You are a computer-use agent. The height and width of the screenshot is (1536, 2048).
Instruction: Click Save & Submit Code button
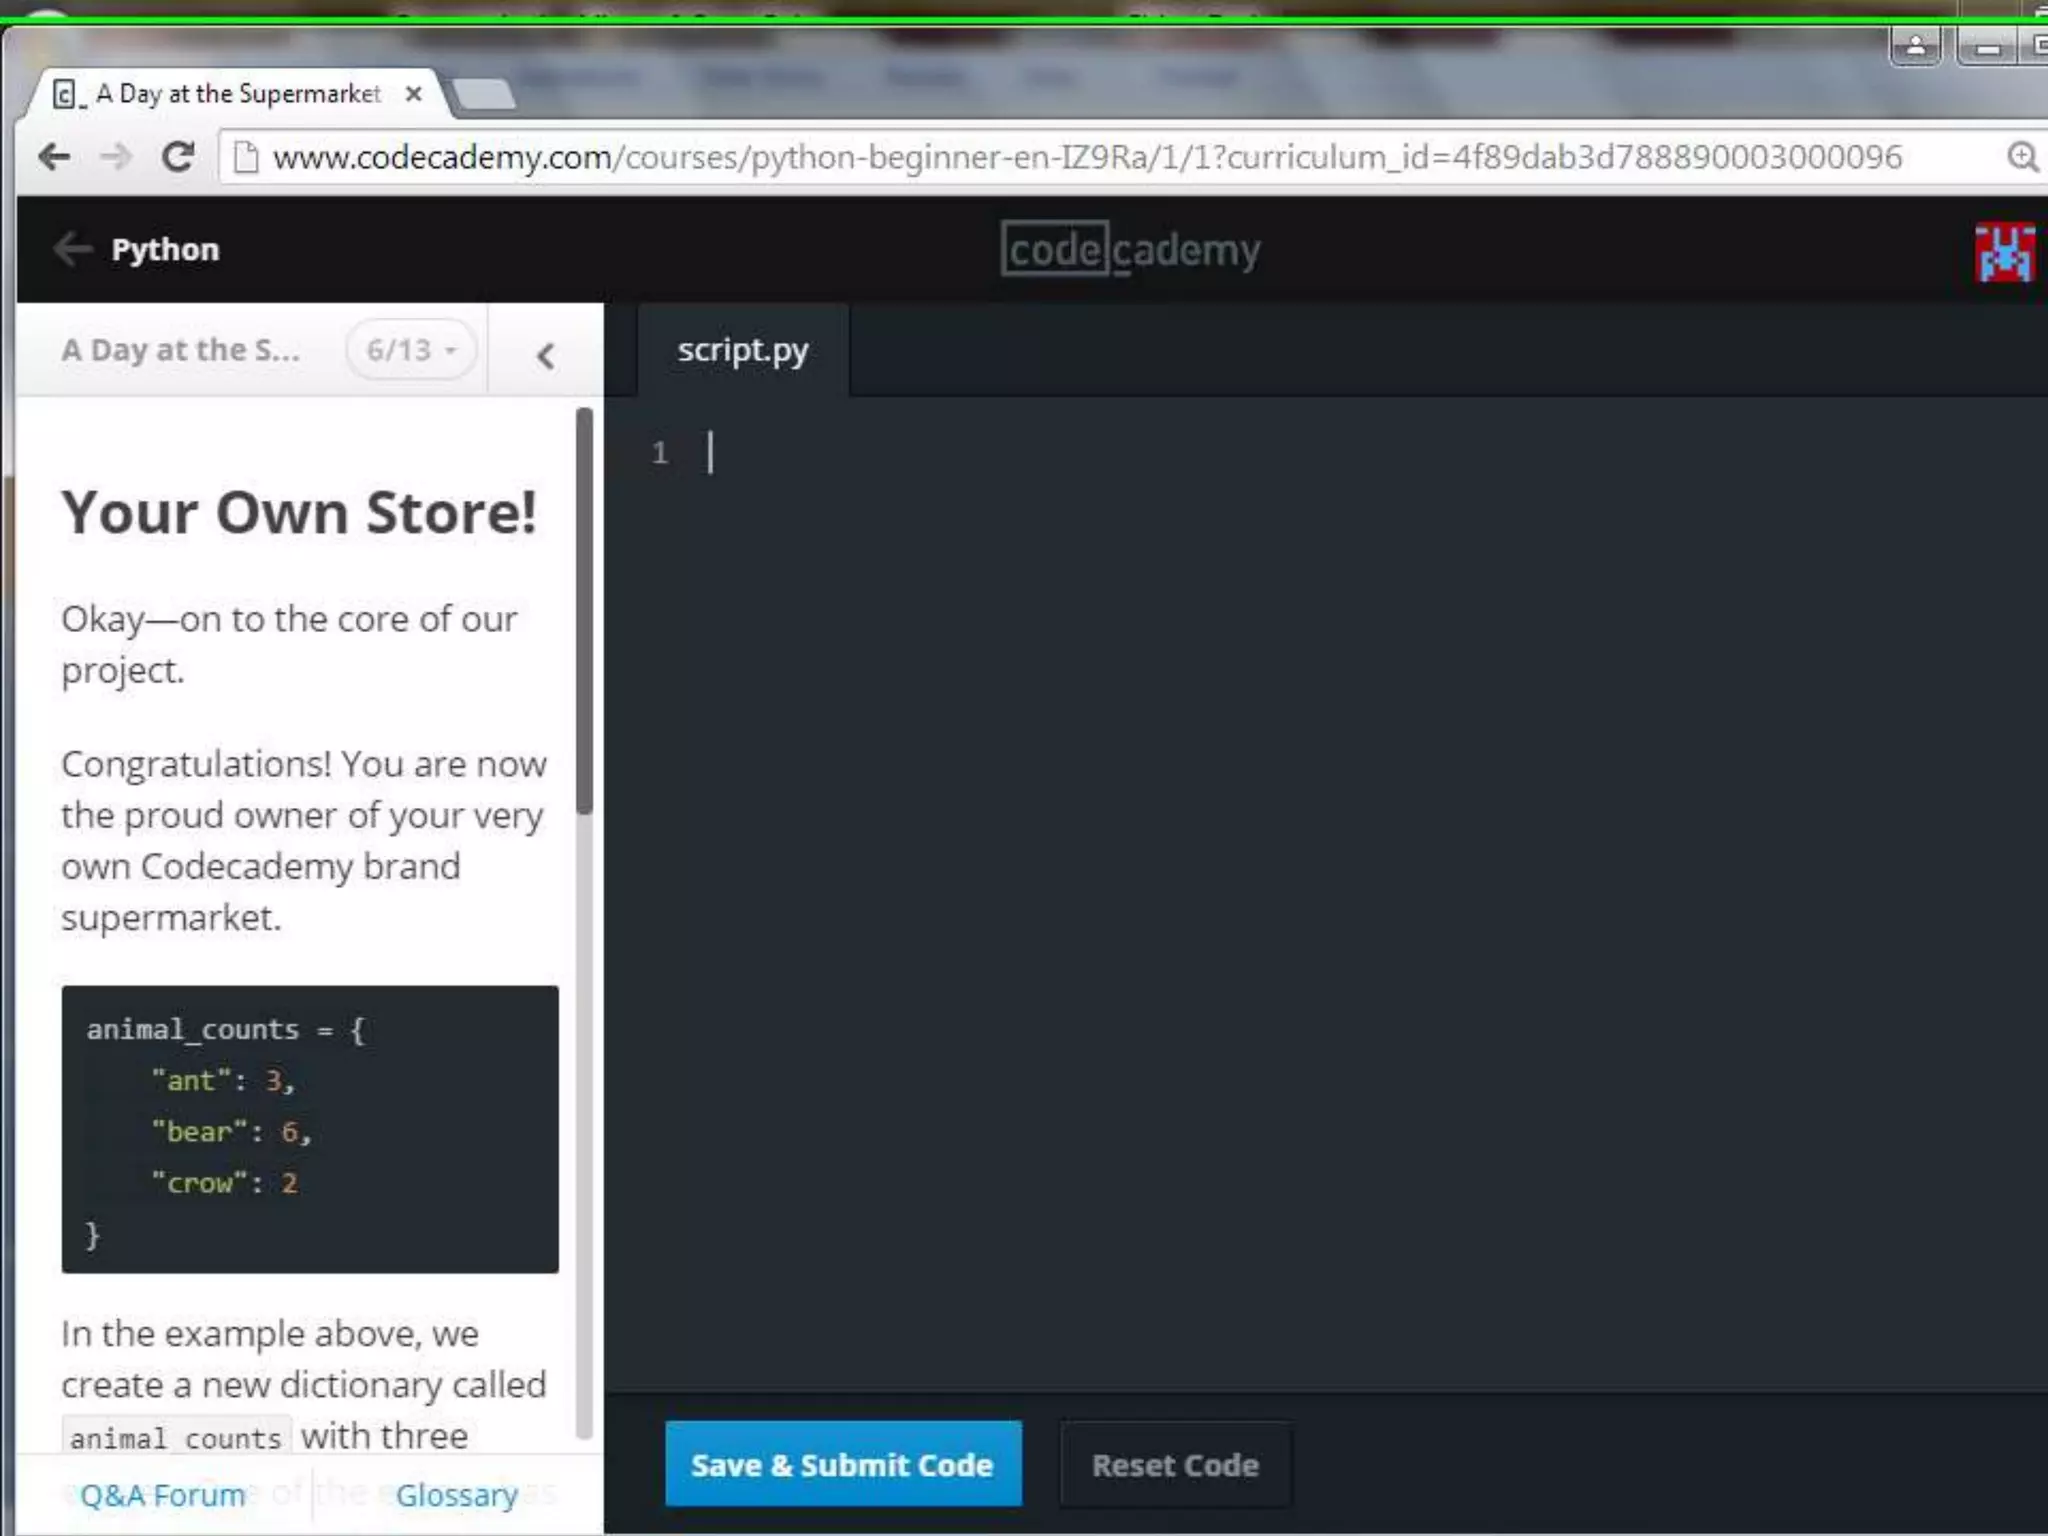[x=842, y=1464]
